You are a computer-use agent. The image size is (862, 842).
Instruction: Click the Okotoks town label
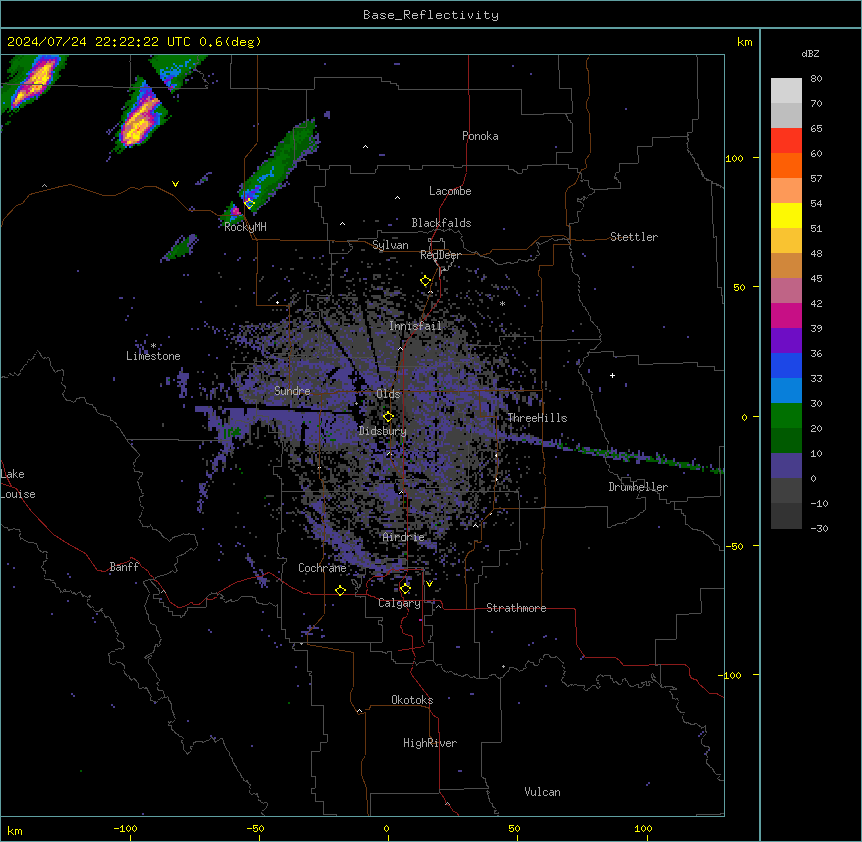(412, 700)
